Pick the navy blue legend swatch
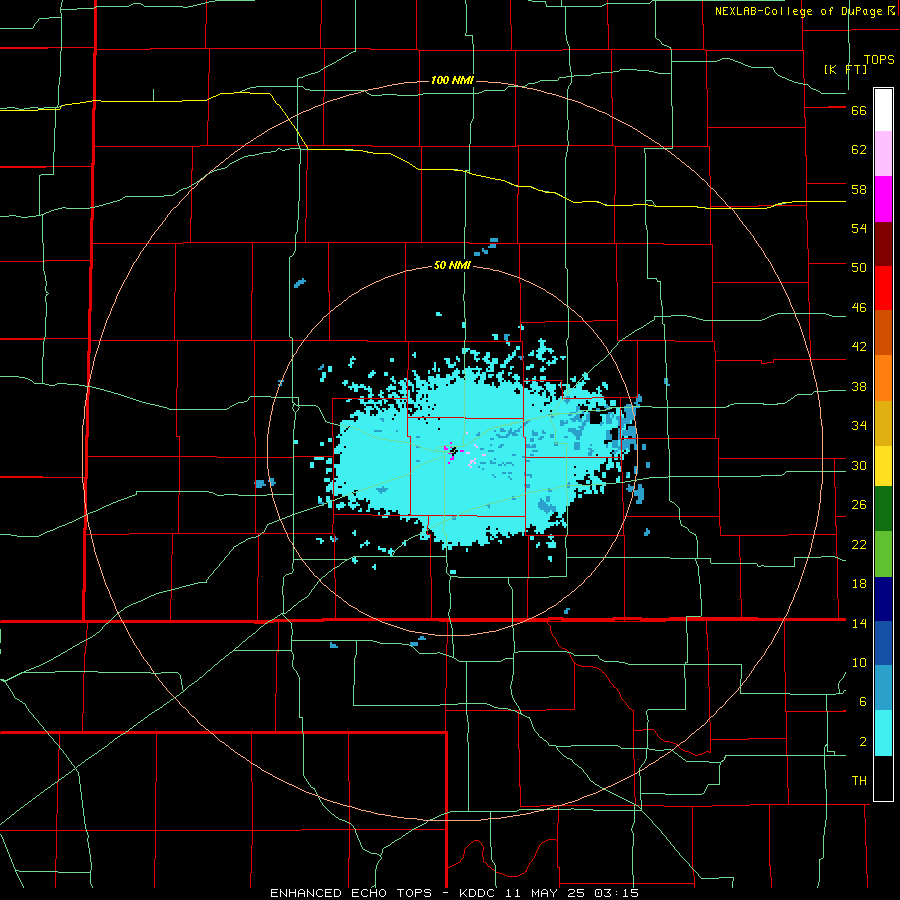Image resolution: width=900 pixels, height=900 pixels. coord(883,599)
